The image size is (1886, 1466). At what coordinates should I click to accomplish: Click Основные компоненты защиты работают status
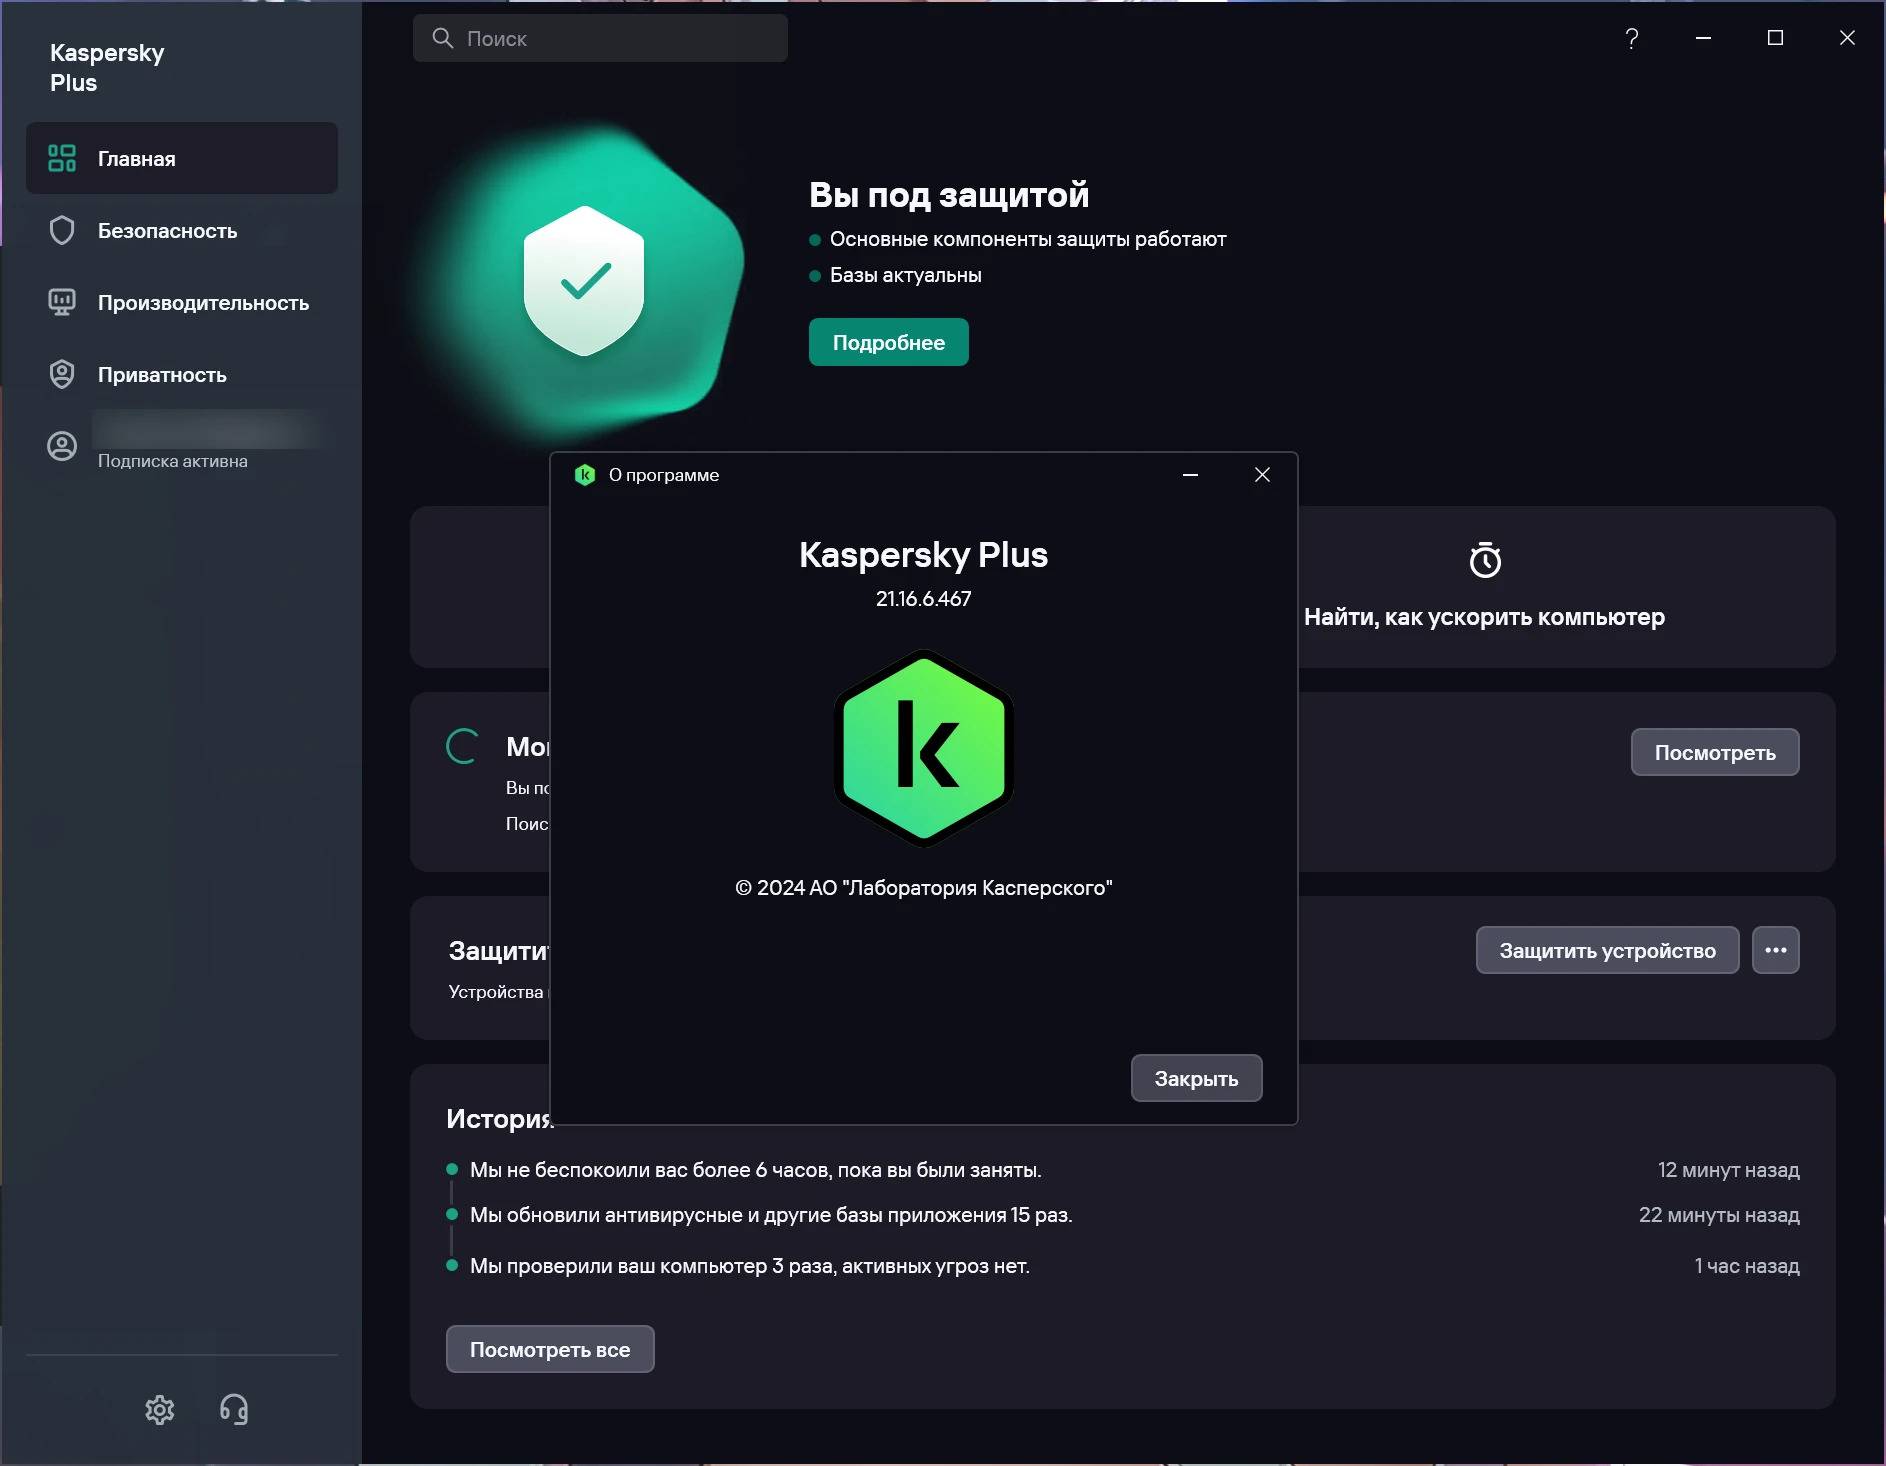click(x=1028, y=239)
